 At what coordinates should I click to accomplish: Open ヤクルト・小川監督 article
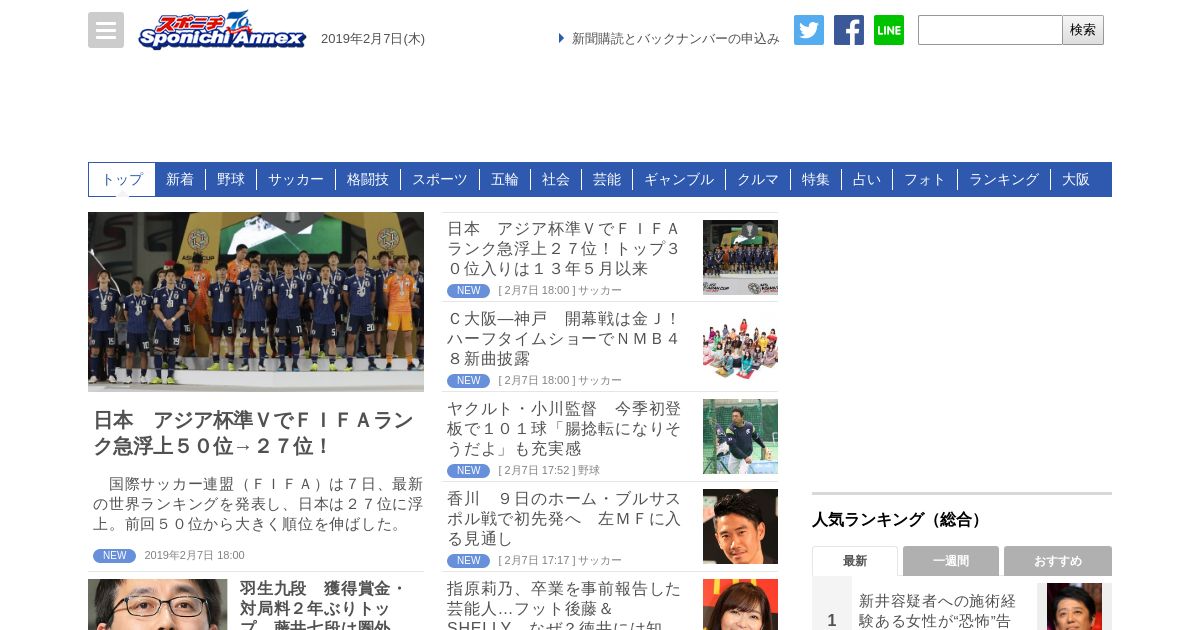564,429
